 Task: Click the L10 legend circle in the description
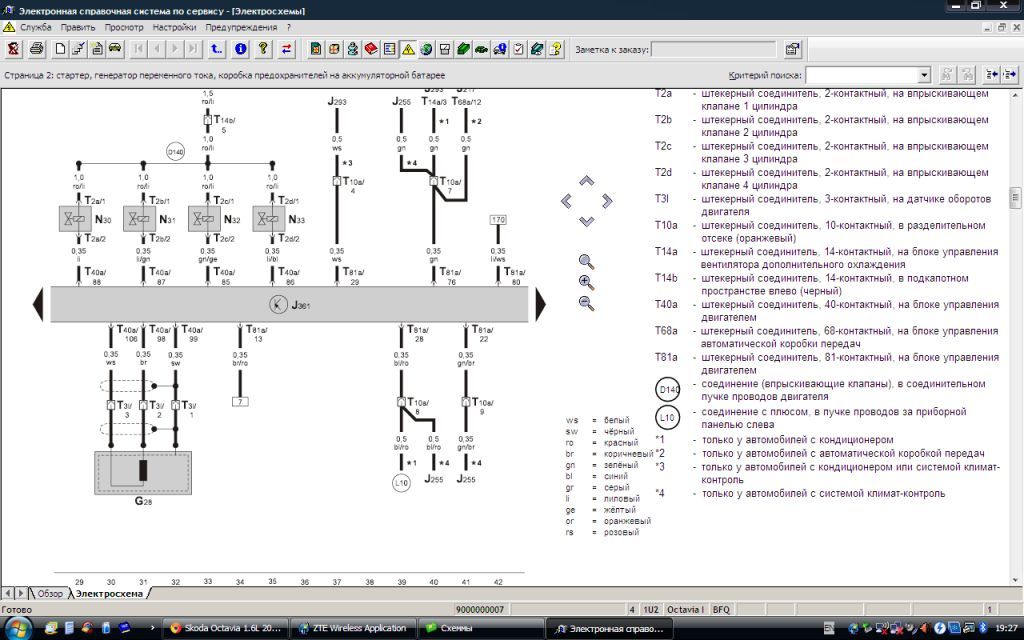pos(667,417)
